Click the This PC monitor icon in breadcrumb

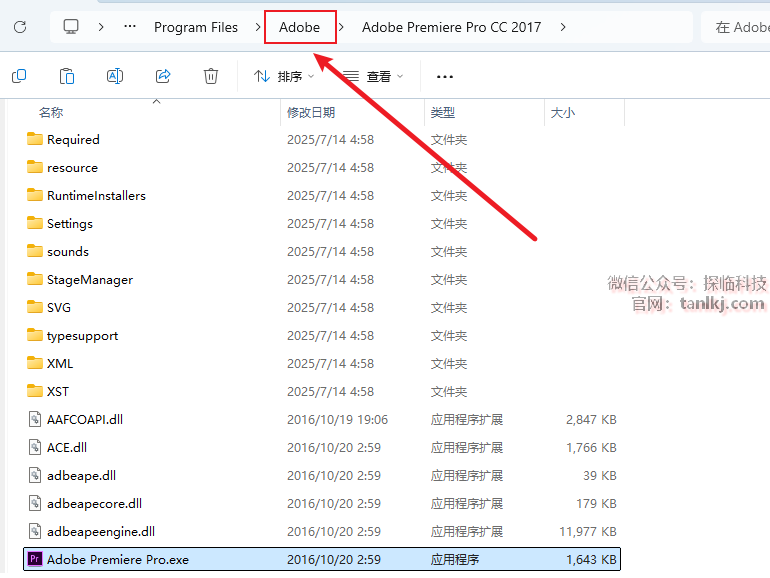pos(71,27)
